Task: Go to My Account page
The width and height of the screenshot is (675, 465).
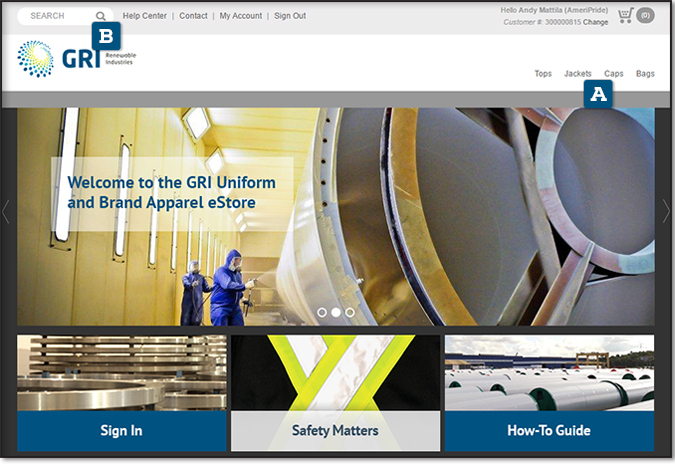Action: pyautogui.click(x=241, y=16)
